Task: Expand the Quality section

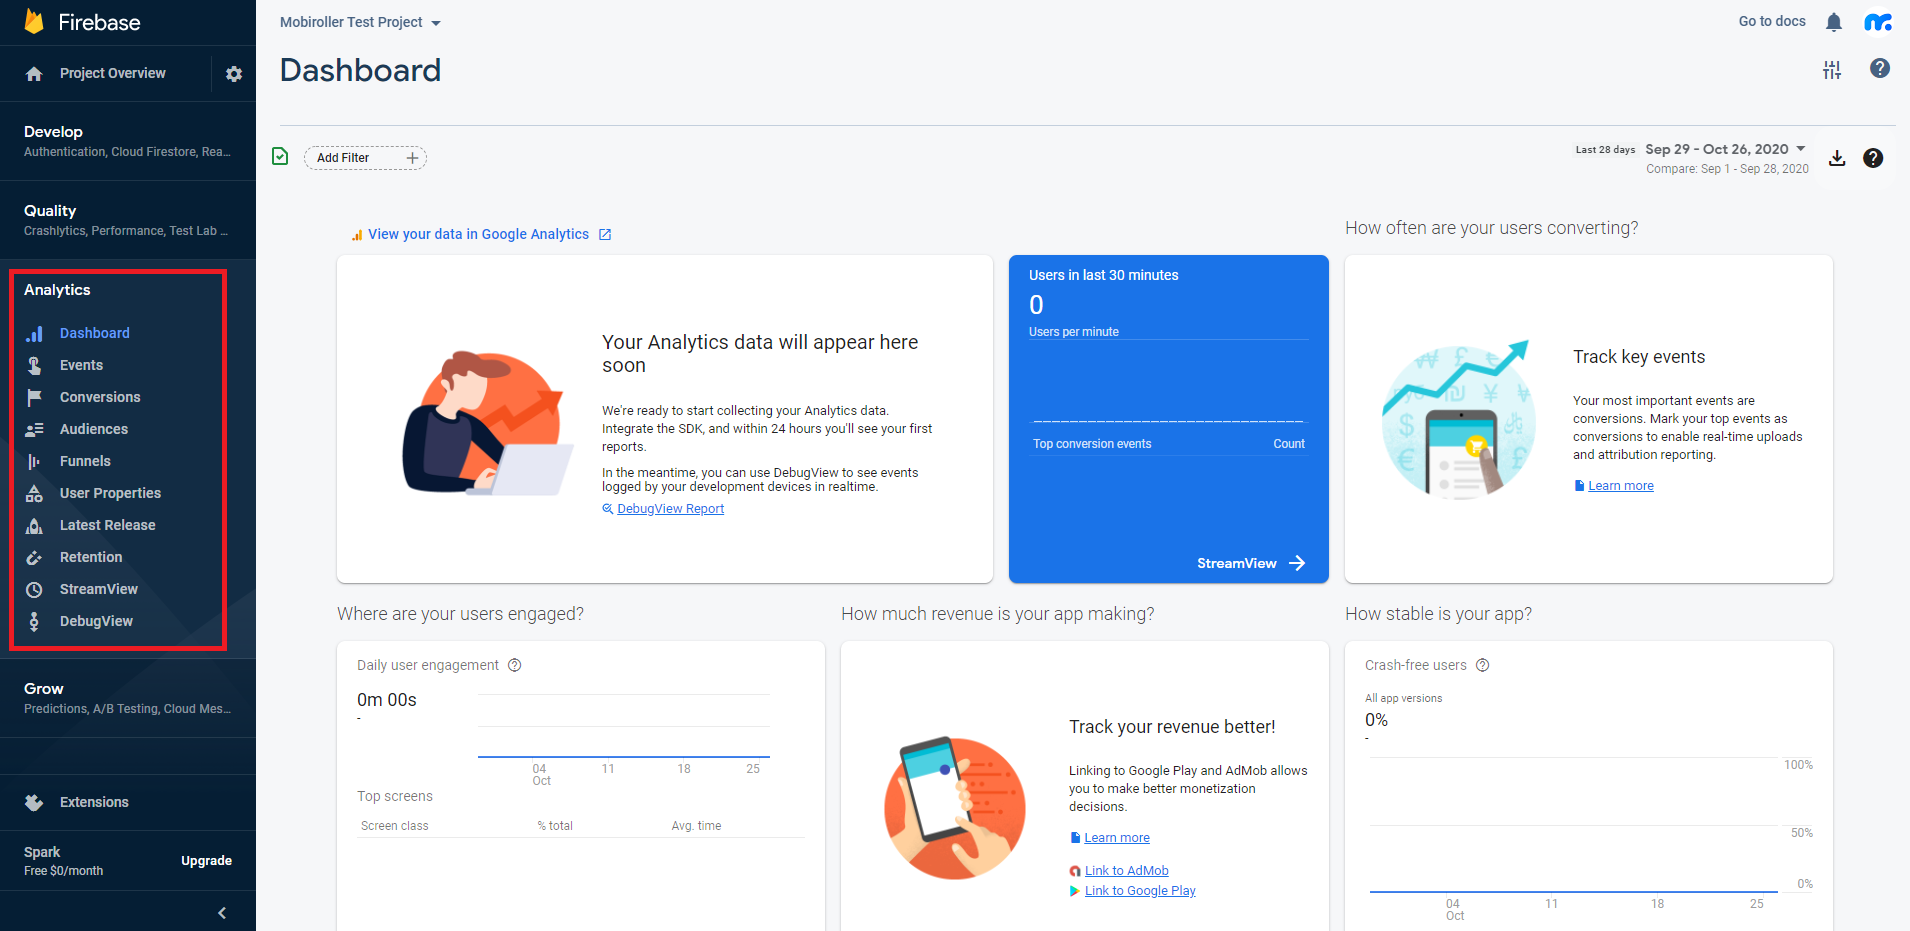Action: [x=128, y=220]
